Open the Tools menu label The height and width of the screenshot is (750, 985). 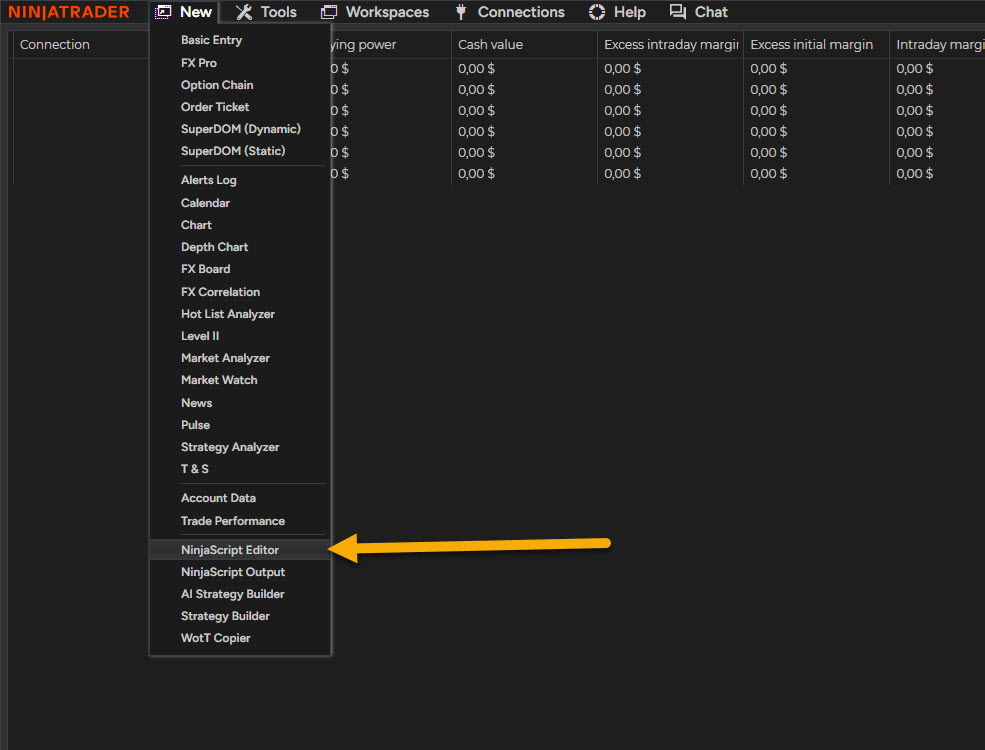tap(278, 12)
